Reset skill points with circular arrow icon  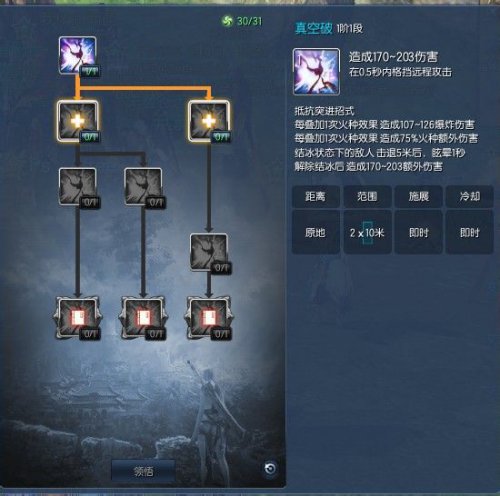point(270,468)
